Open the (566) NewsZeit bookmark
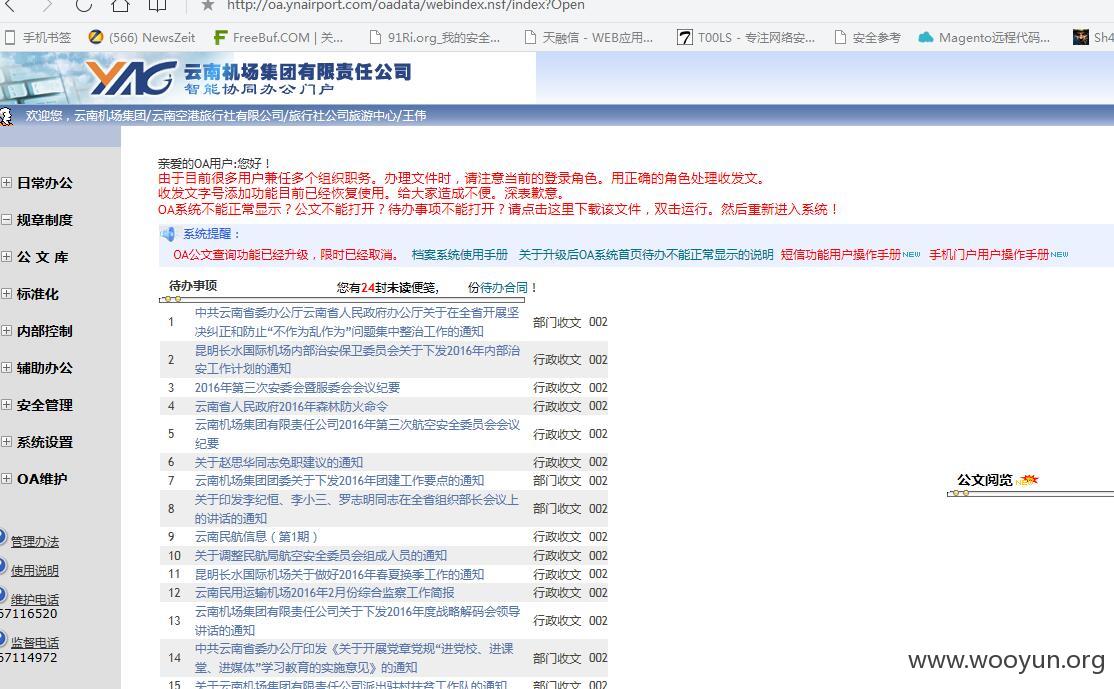This screenshot has height=689, width=1114. 142,38
